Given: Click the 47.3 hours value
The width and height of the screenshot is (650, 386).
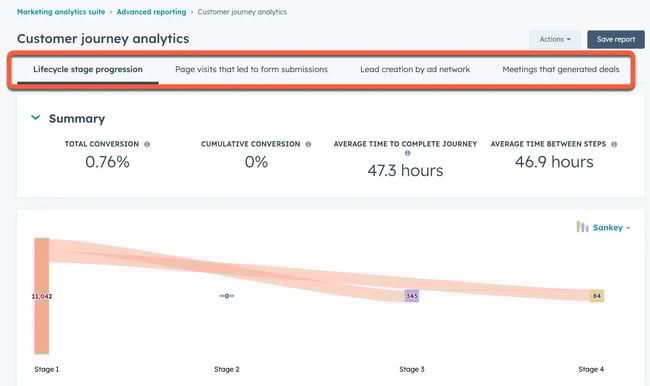Looking at the screenshot, I should 405,170.
